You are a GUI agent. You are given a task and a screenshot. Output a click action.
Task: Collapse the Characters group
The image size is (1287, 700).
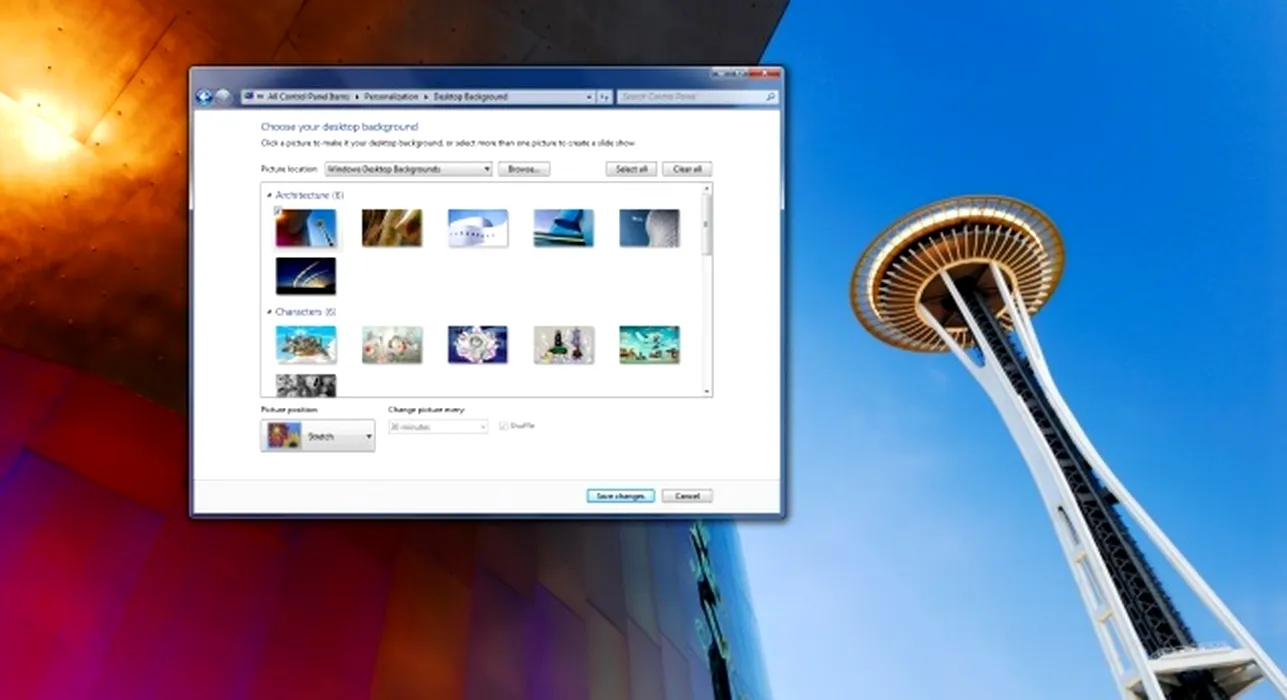click(269, 313)
